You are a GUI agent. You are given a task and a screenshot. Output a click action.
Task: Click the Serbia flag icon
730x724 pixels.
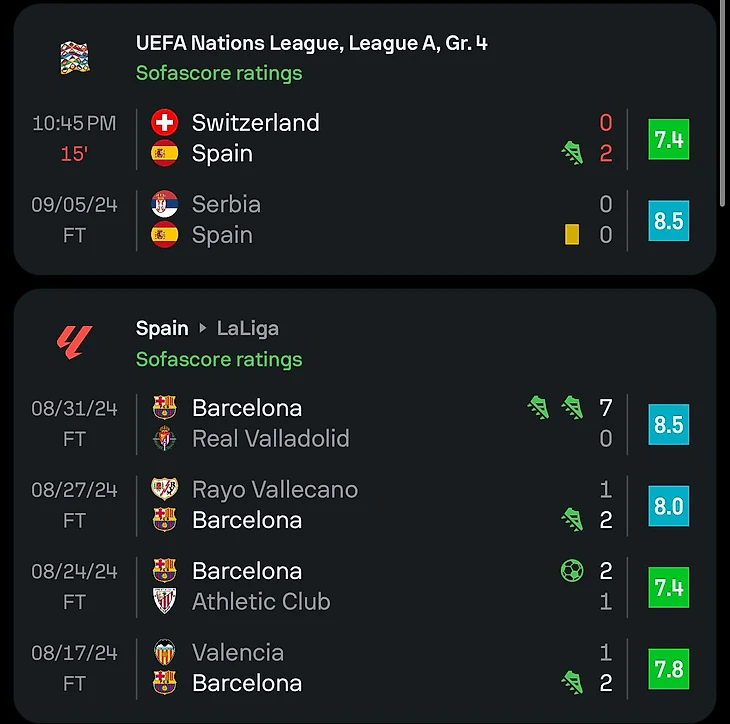[164, 205]
